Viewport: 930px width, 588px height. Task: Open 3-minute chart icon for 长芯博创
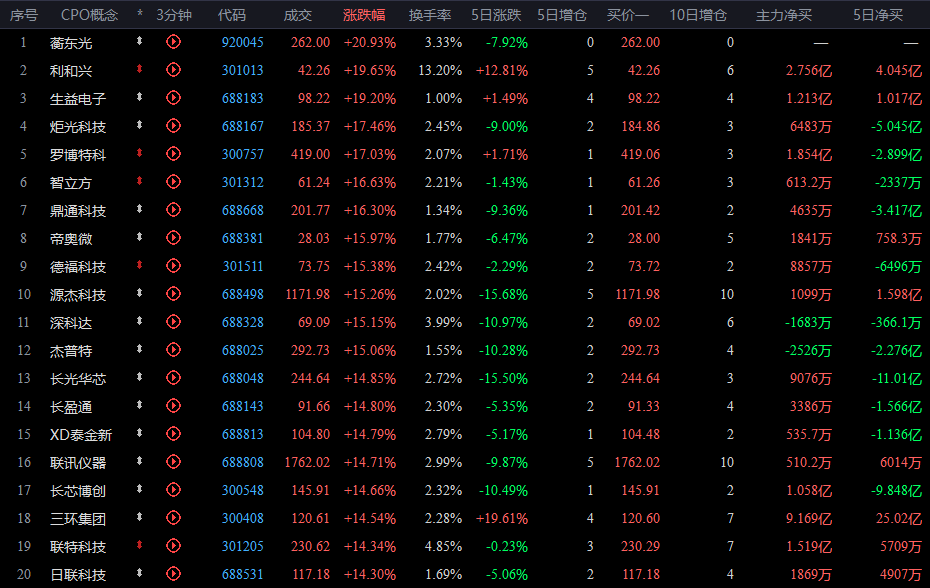[173, 490]
